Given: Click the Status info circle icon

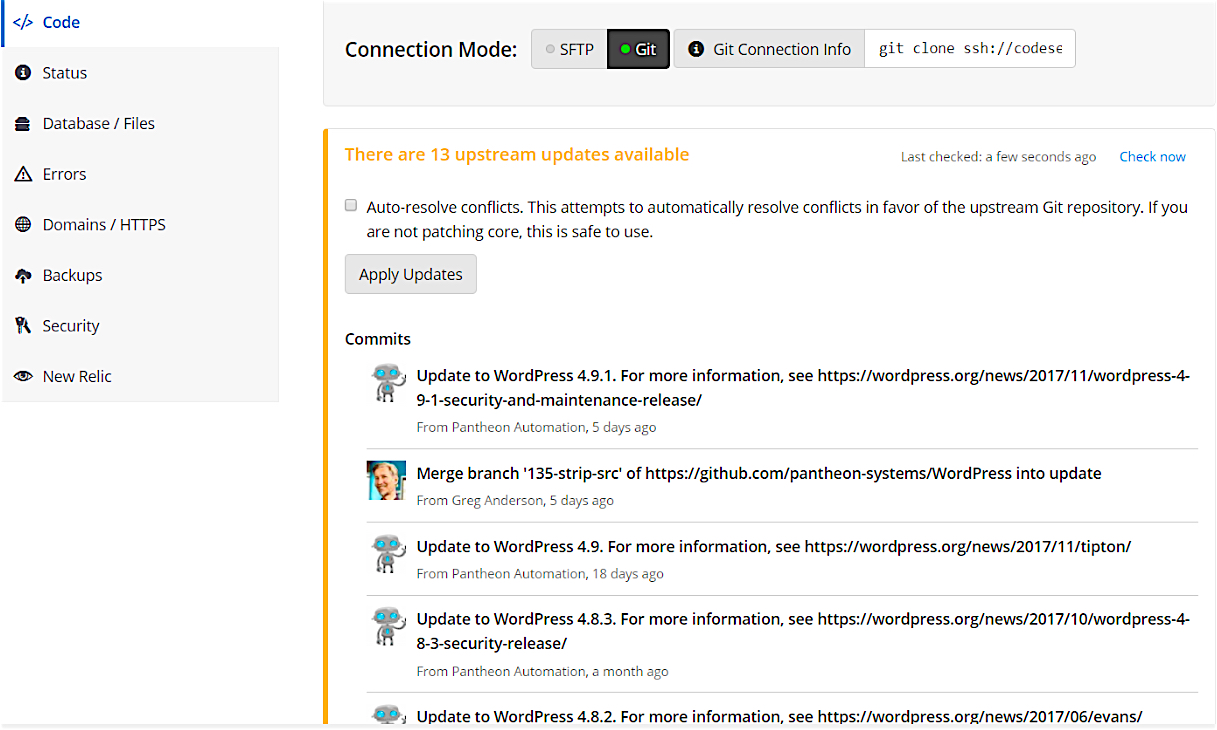Looking at the screenshot, I should coord(23,73).
